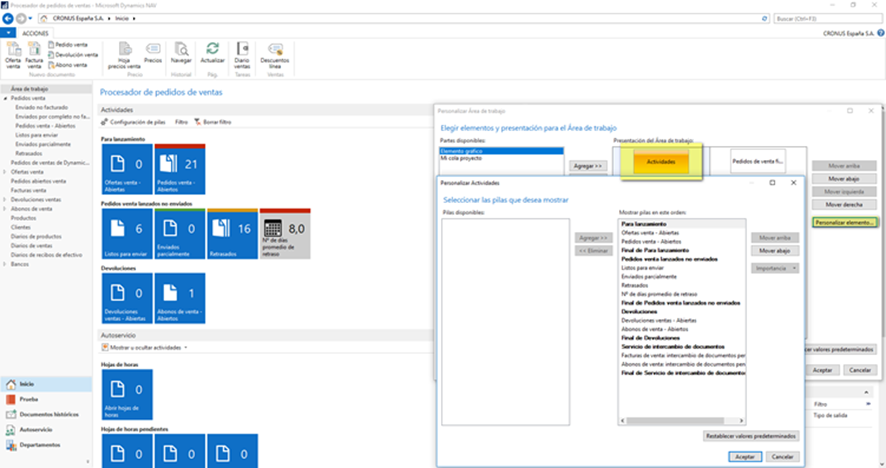Open Documentos históricos in navigation pane
This screenshot has height=468, width=886.
(46, 415)
